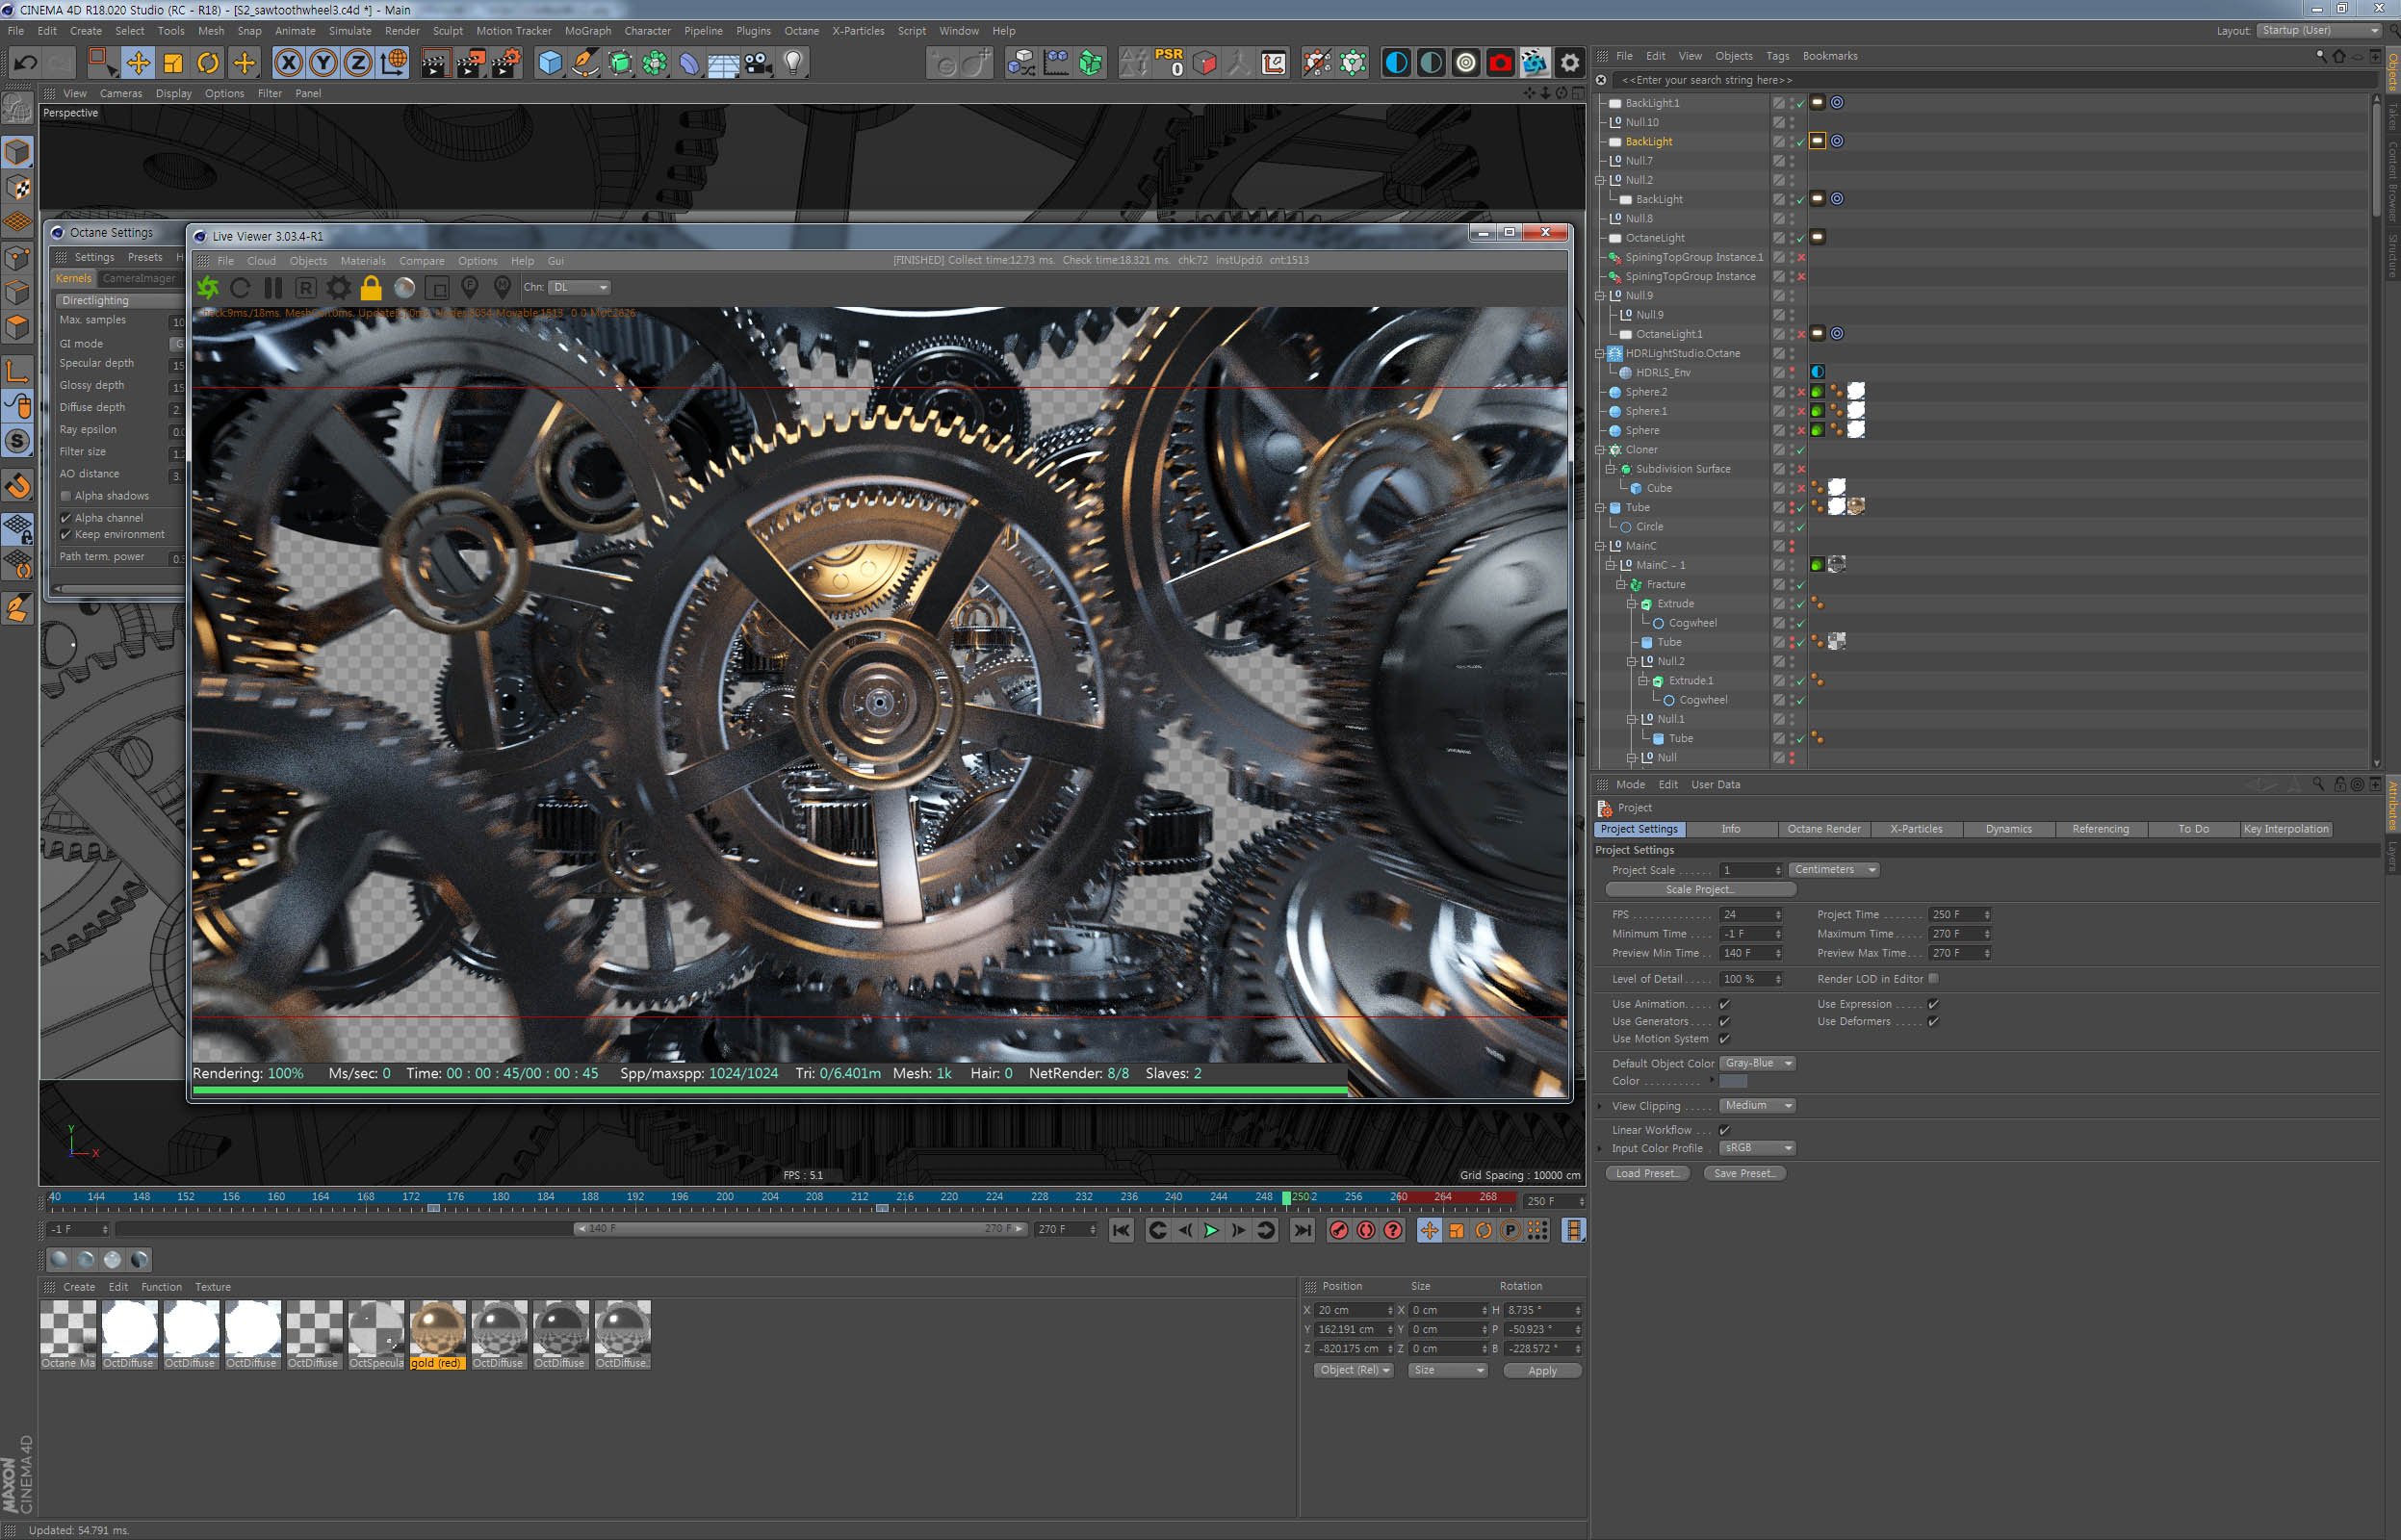Play the animation forward
The width and height of the screenshot is (2401, 1540).
[x=1211, y=1230]
